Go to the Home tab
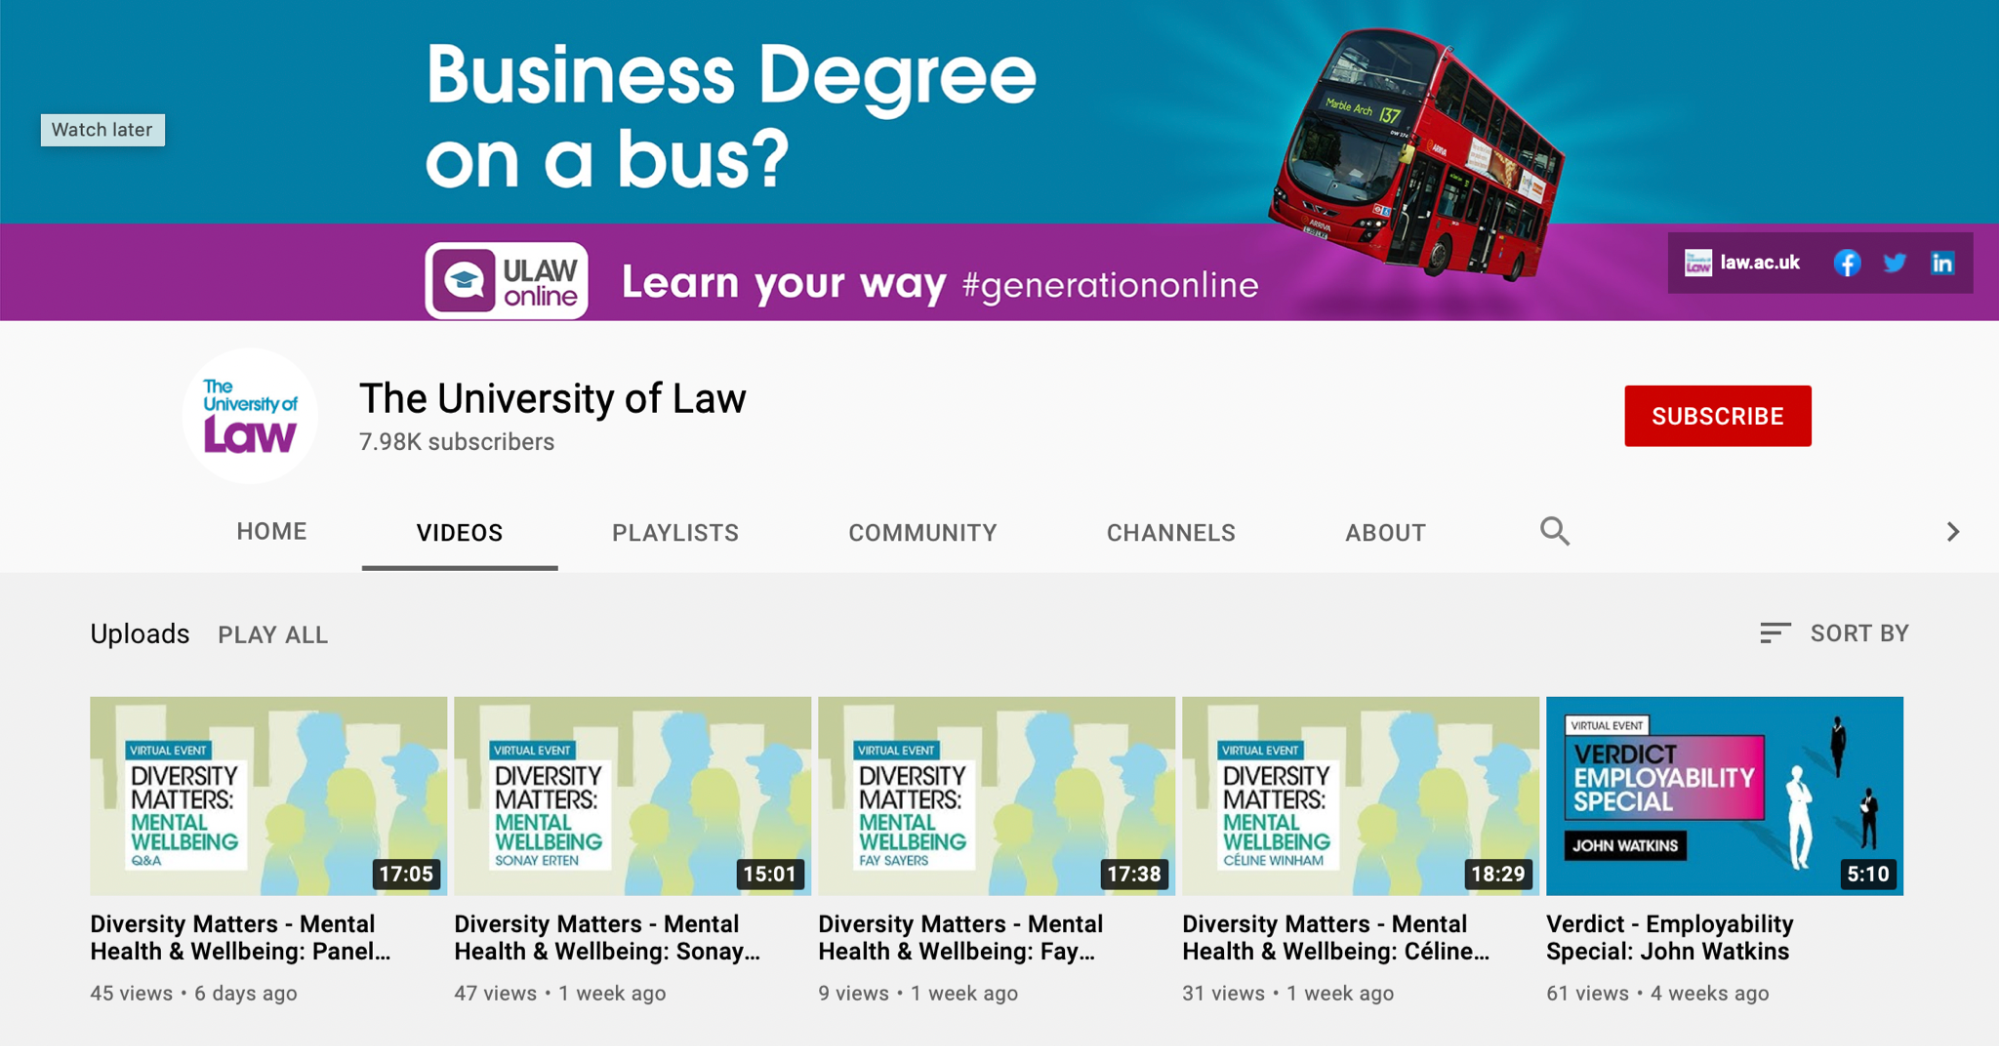 coord(270,531)
